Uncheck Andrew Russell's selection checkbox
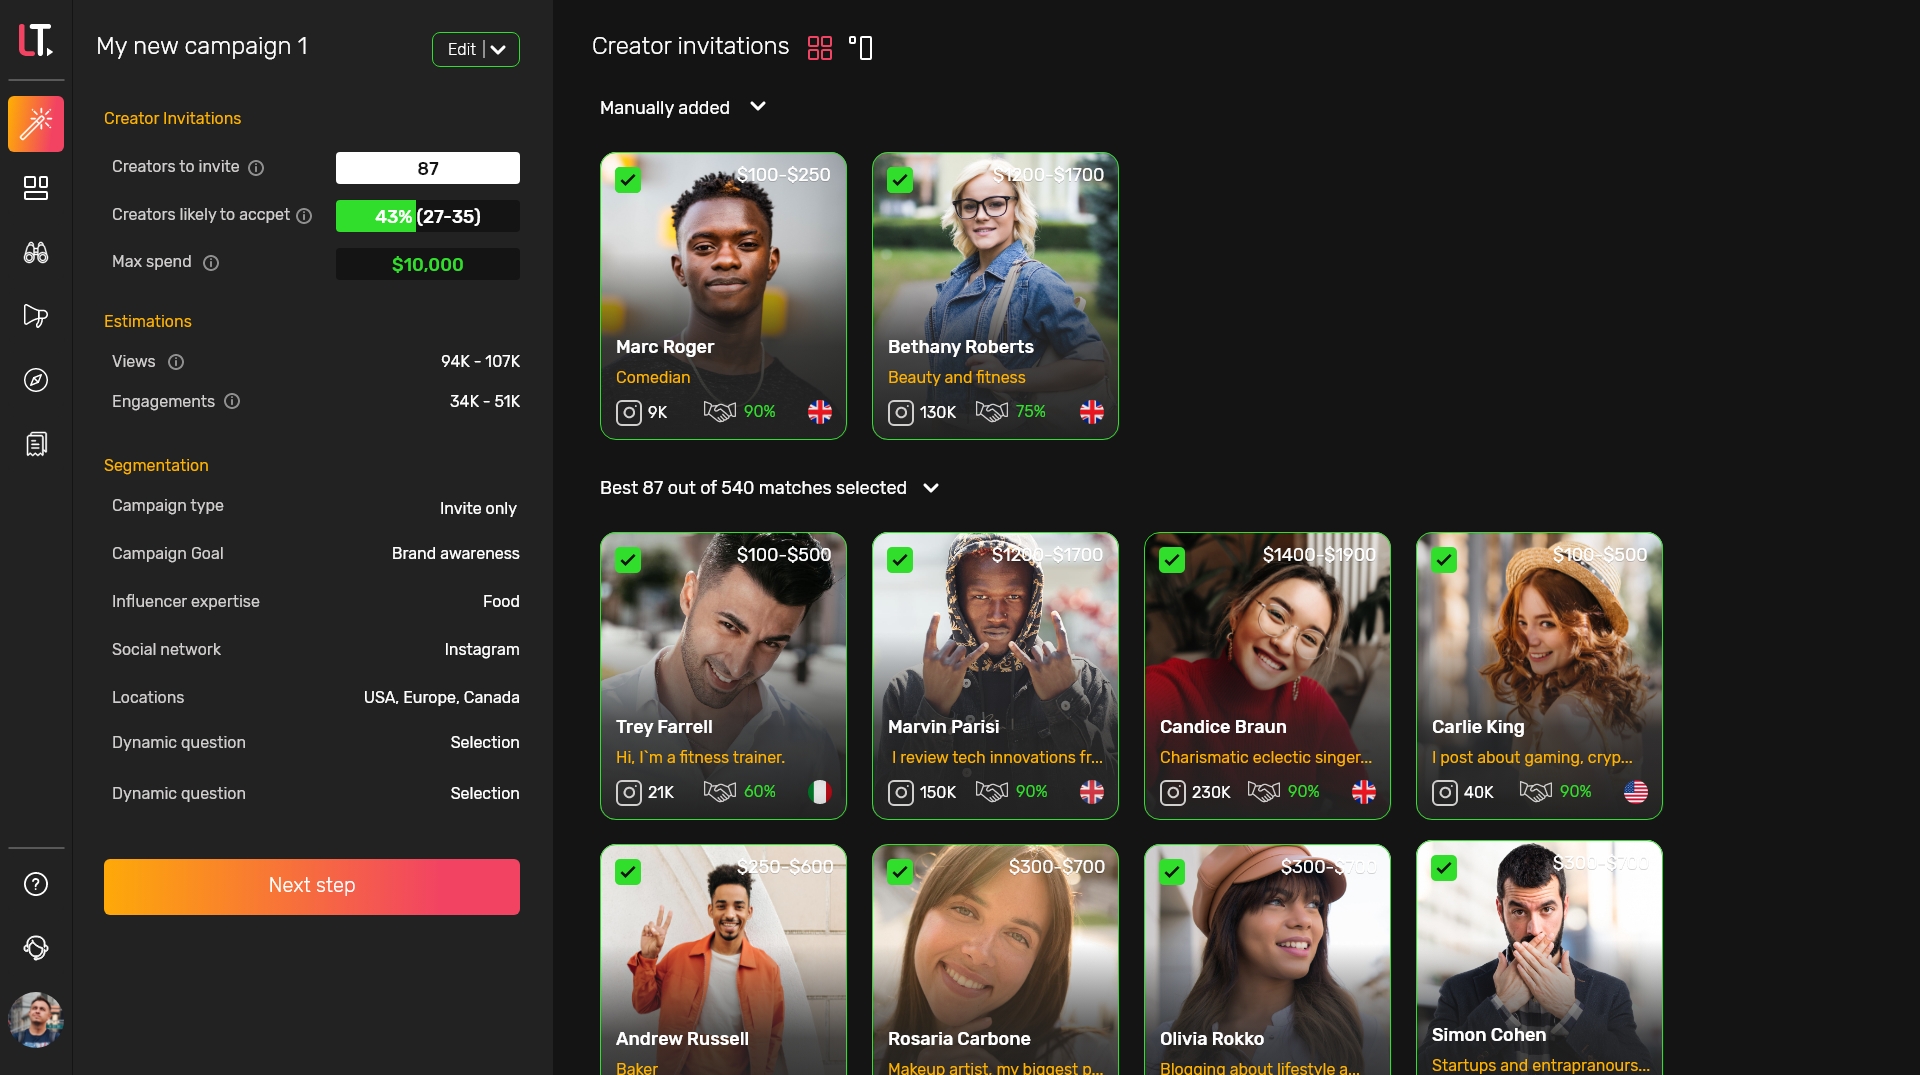This screenshot has height=1075, width=1920. (x=628, y=872)
